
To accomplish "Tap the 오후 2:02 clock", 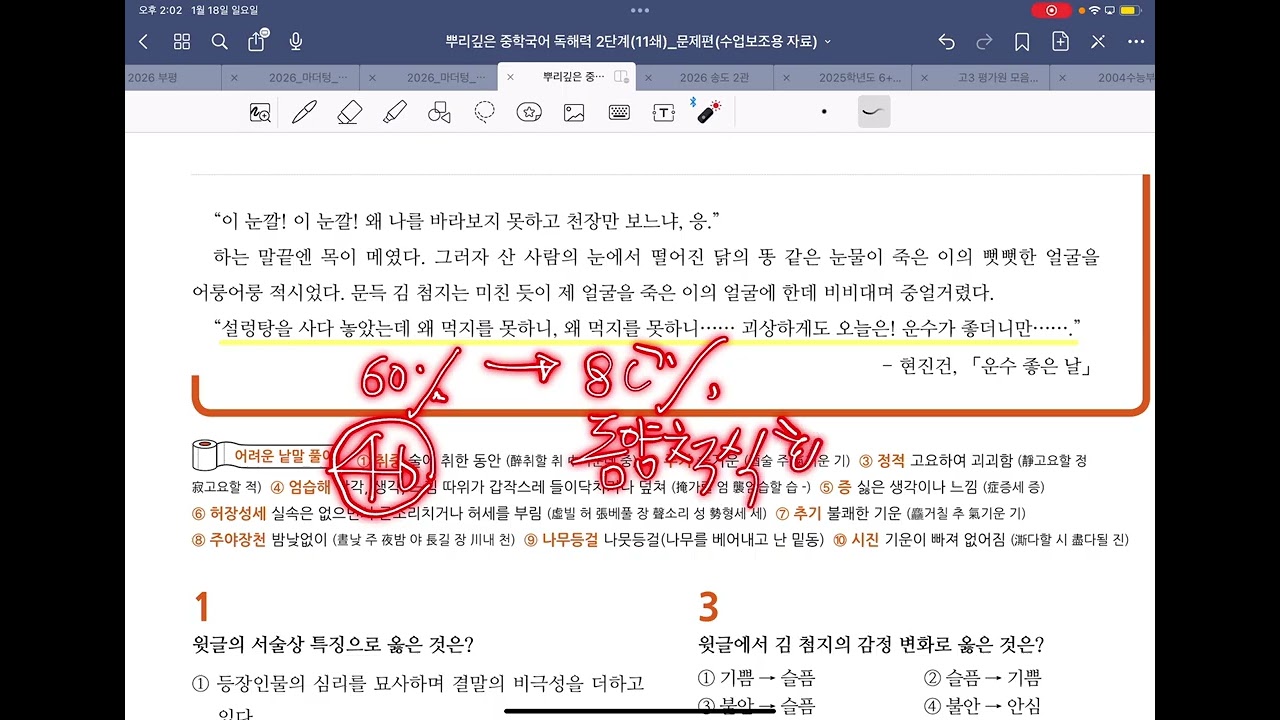I will click(x=161, y=10).
